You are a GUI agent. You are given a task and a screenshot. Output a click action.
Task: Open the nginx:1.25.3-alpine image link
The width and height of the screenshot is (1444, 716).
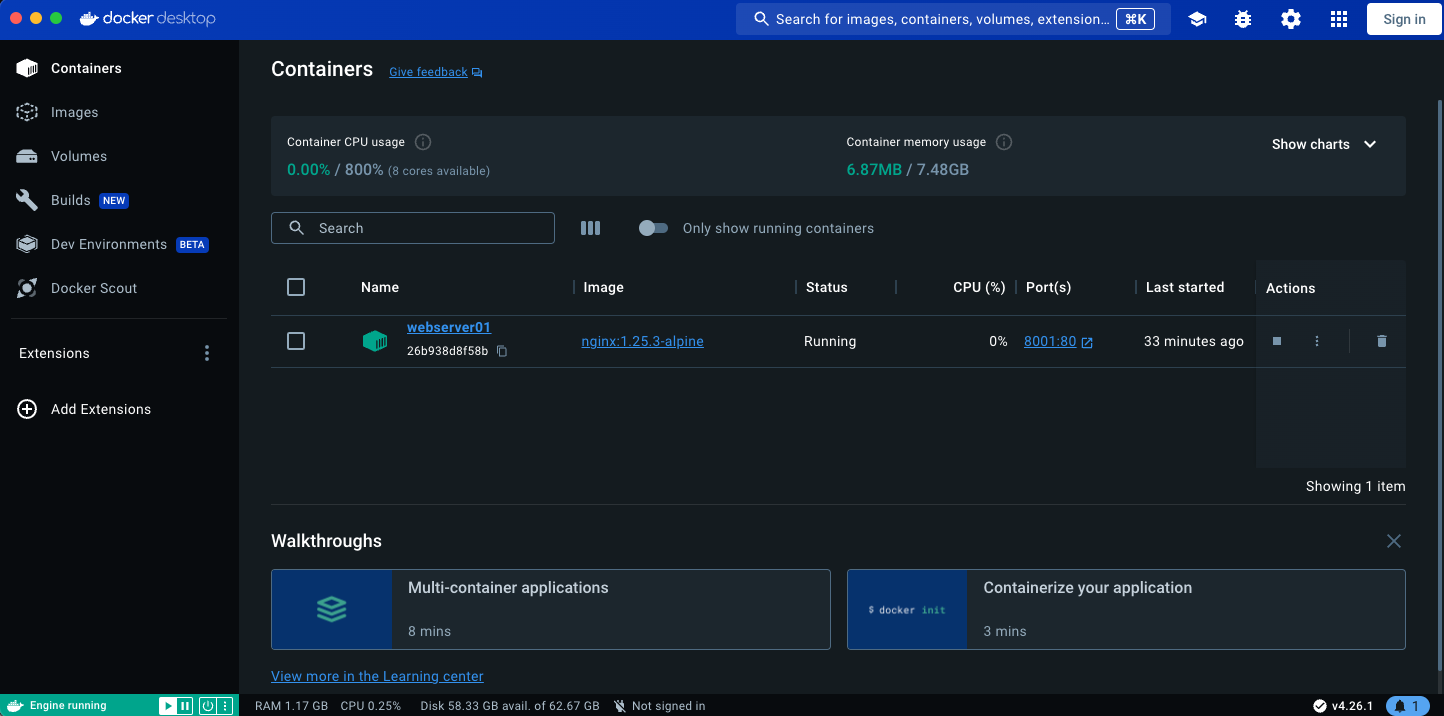[x=643, y=341]
